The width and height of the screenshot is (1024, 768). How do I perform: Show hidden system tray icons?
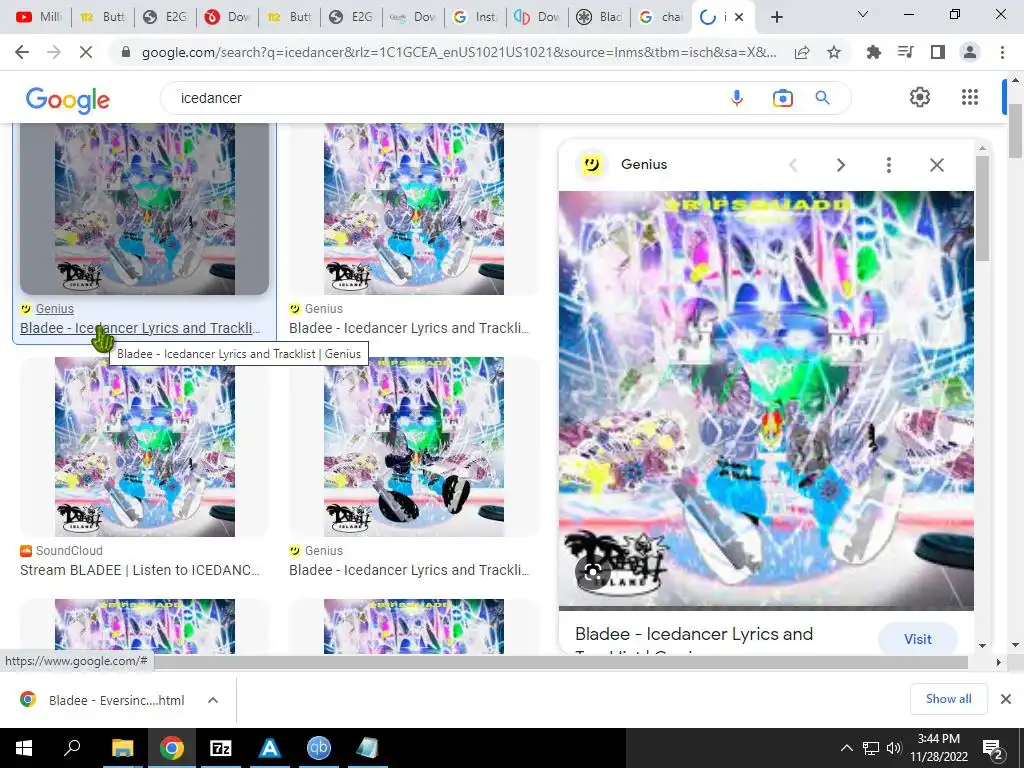846,748
